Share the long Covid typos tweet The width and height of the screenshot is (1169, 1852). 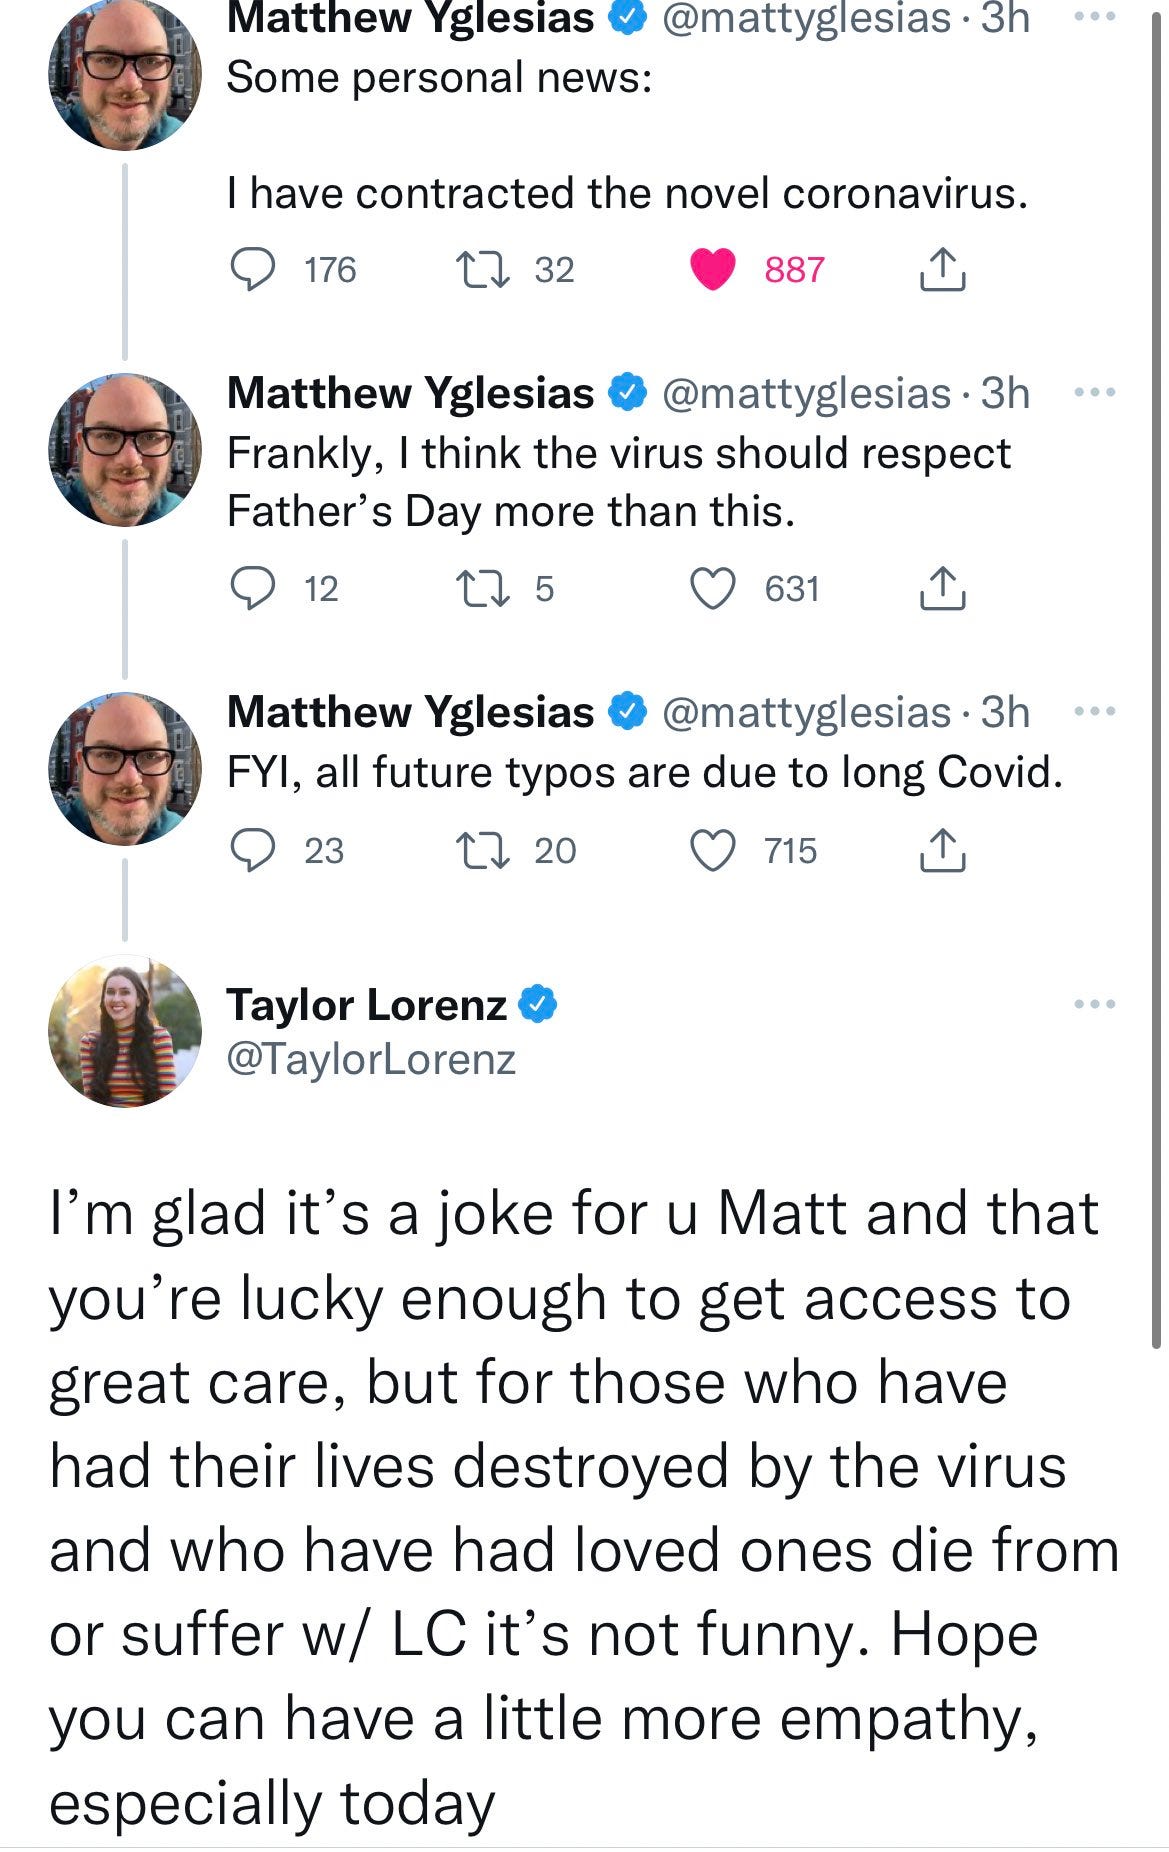[x=942, y=850]
